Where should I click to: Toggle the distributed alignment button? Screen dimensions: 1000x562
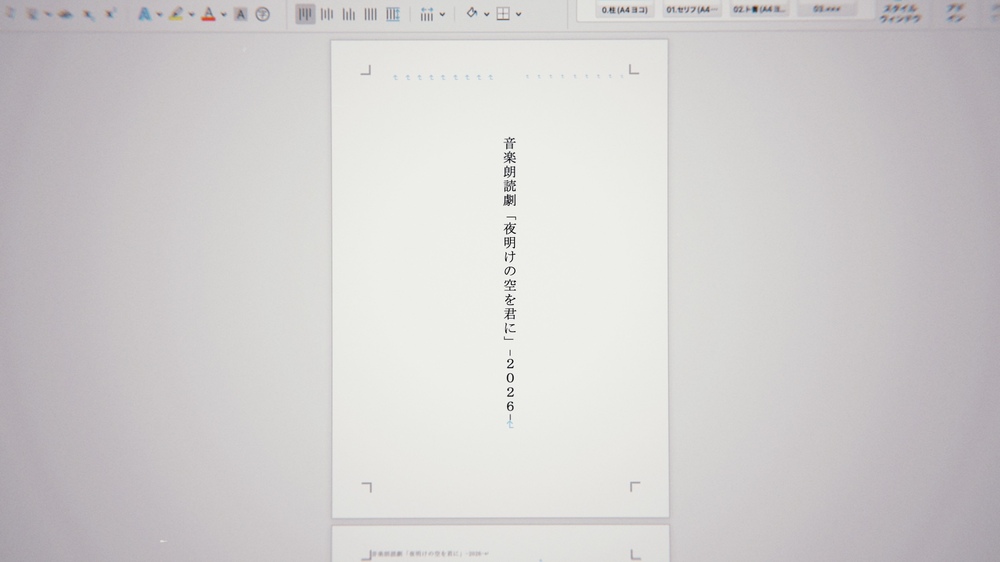[392, 14]
